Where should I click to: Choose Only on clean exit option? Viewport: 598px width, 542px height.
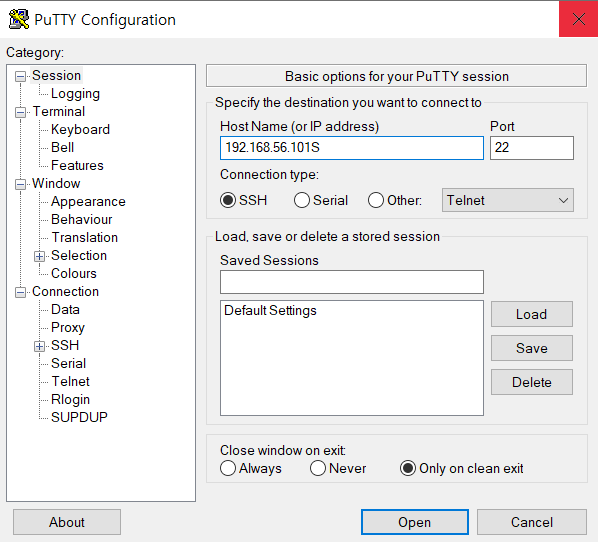click(x=408, y=468)
